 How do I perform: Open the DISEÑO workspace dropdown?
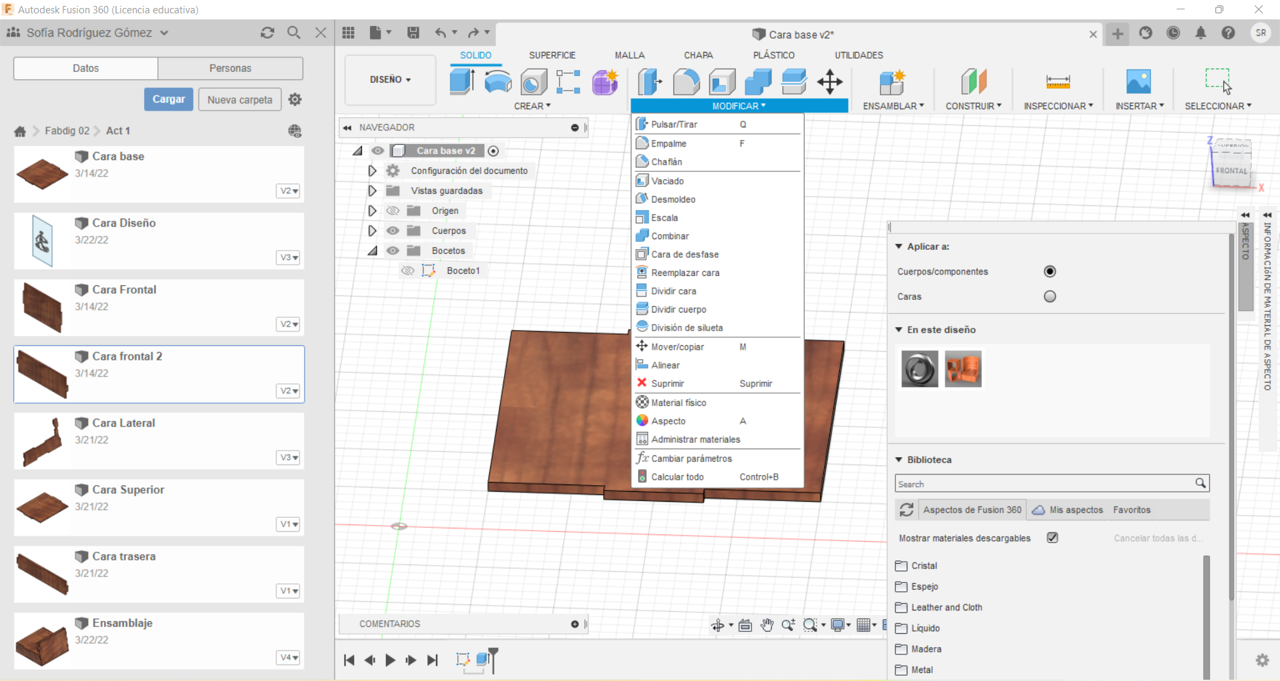pos(390,80)
